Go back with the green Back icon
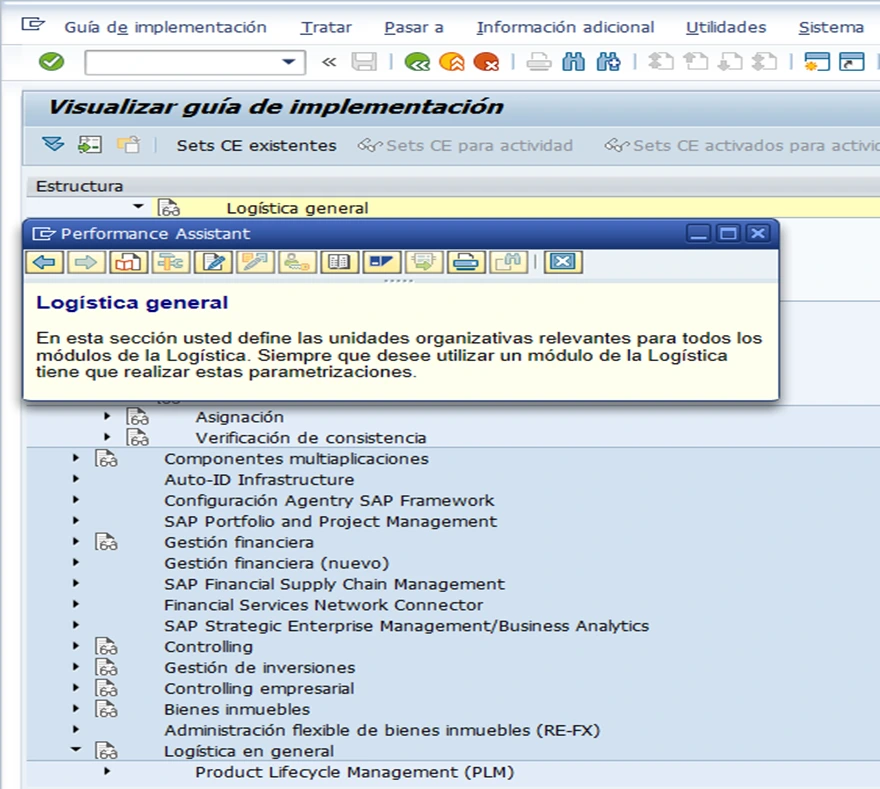 tap(417, 62)
